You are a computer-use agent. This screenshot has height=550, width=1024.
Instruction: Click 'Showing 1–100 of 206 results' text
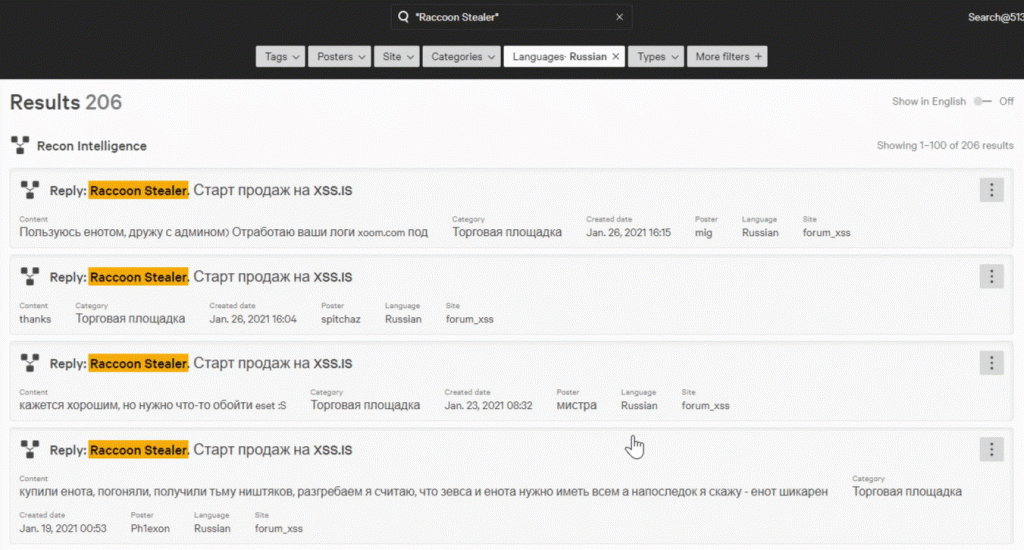pos(945,145)
